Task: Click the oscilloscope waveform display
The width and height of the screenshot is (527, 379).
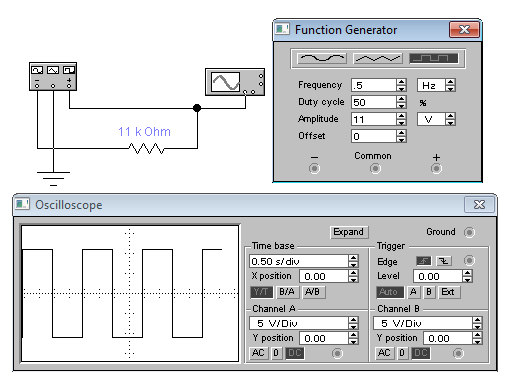Action: [x=130, y=294]
